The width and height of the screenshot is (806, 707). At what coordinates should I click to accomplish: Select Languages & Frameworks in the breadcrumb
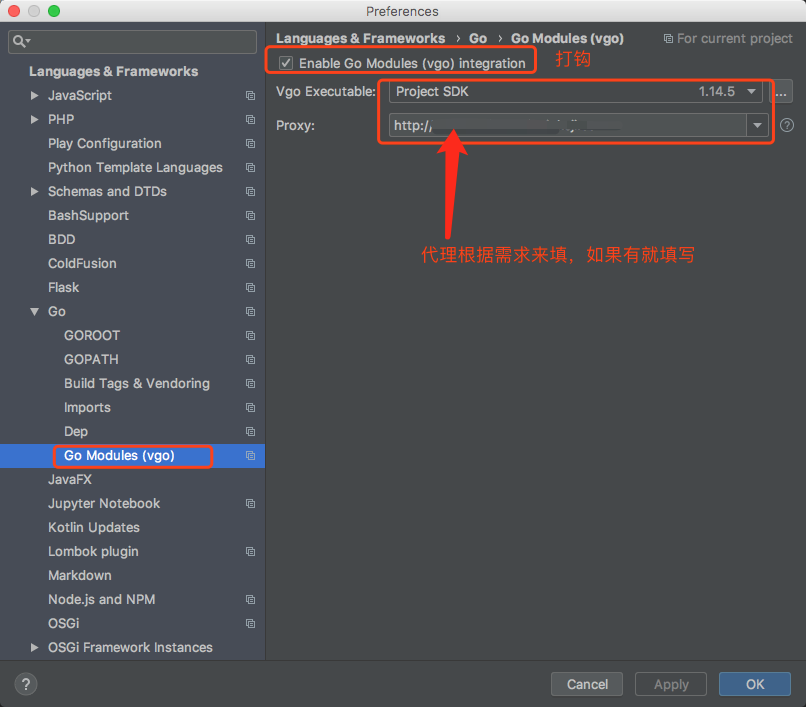[x=360, y=39]
